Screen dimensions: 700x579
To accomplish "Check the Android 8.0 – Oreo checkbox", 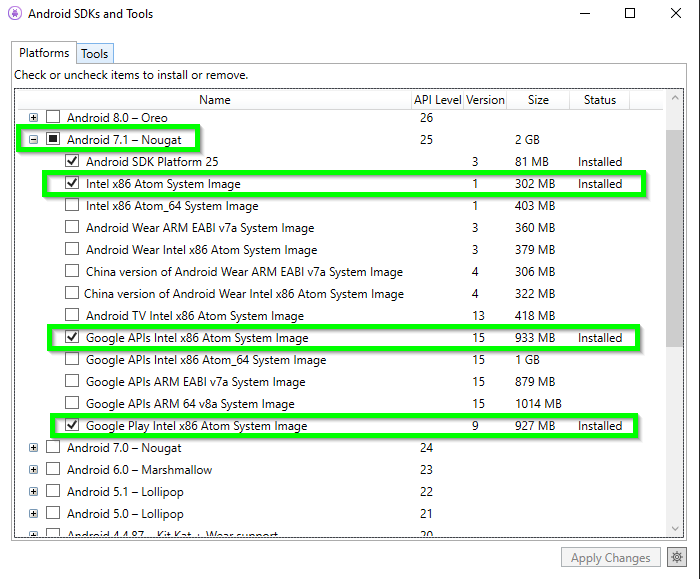I will tap(53, 117).
